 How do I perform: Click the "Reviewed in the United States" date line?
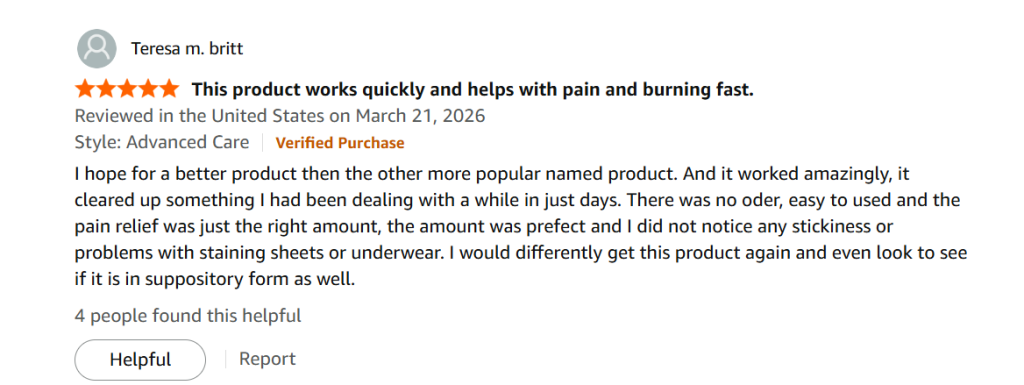[280, 116]
